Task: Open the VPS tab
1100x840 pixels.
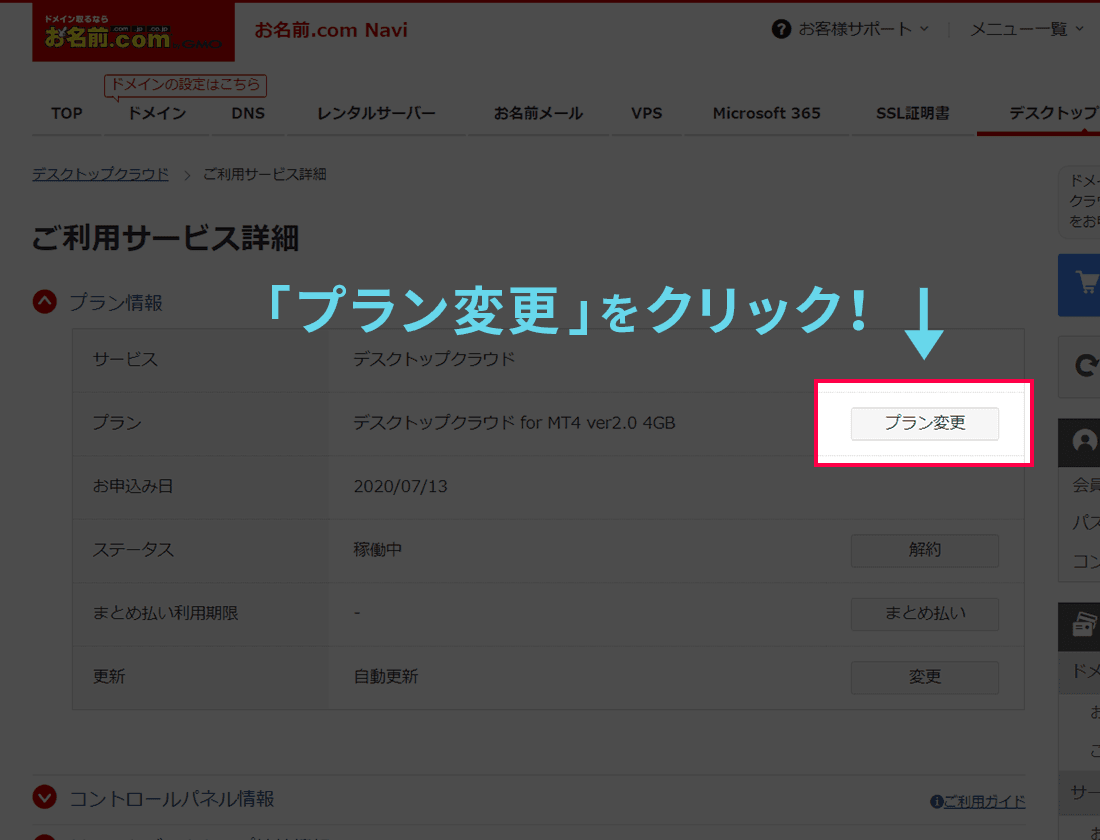Action: click(x=647, y=113)
